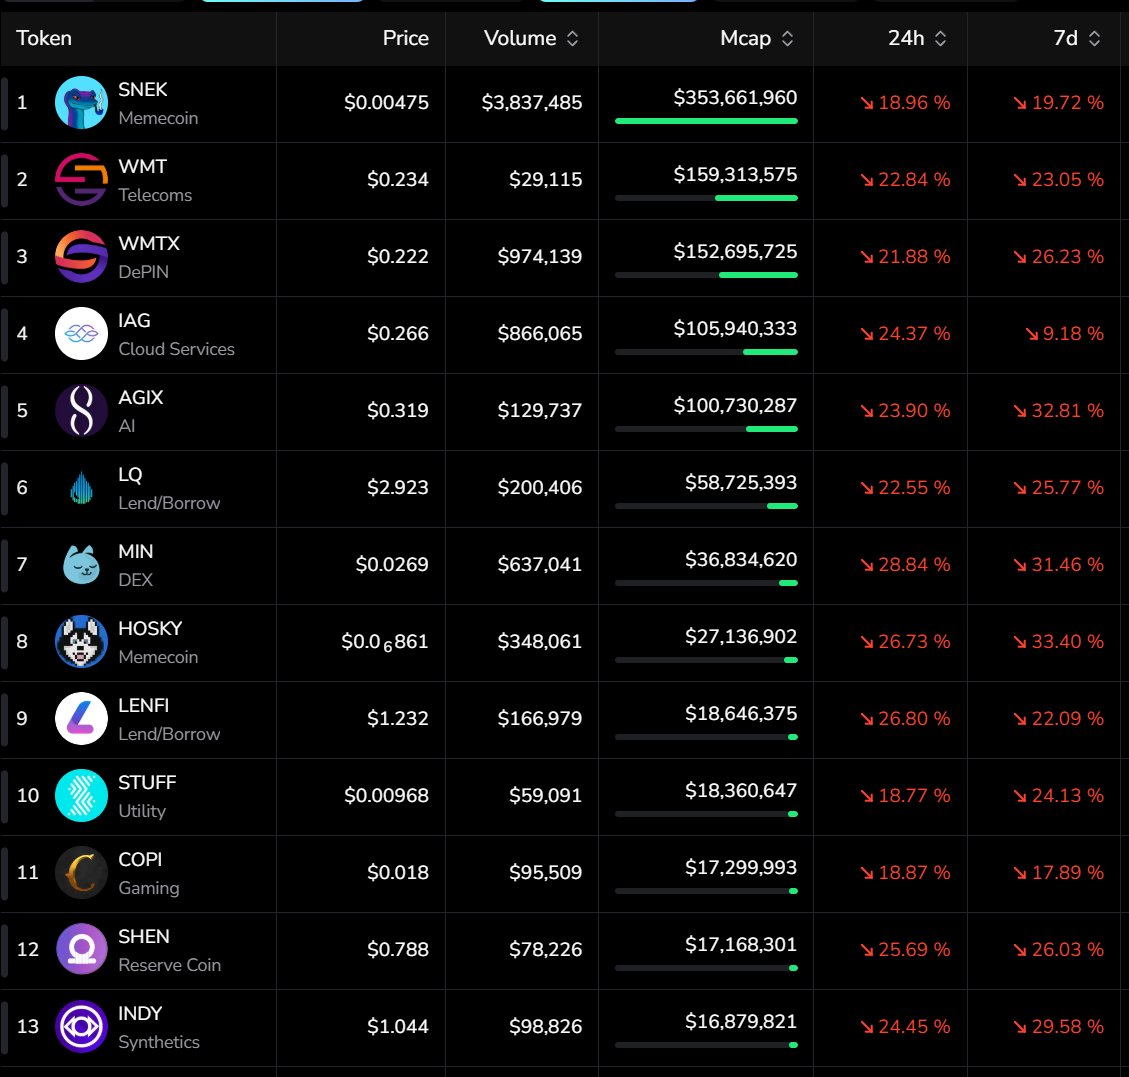
Task: Open the SNEK snake token icon
Action: pos(81,102)
